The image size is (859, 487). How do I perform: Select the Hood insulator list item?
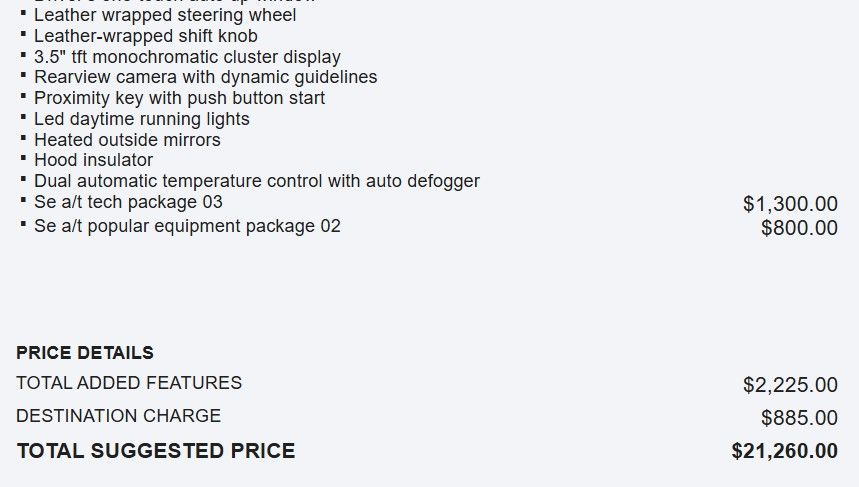point(93,160)
